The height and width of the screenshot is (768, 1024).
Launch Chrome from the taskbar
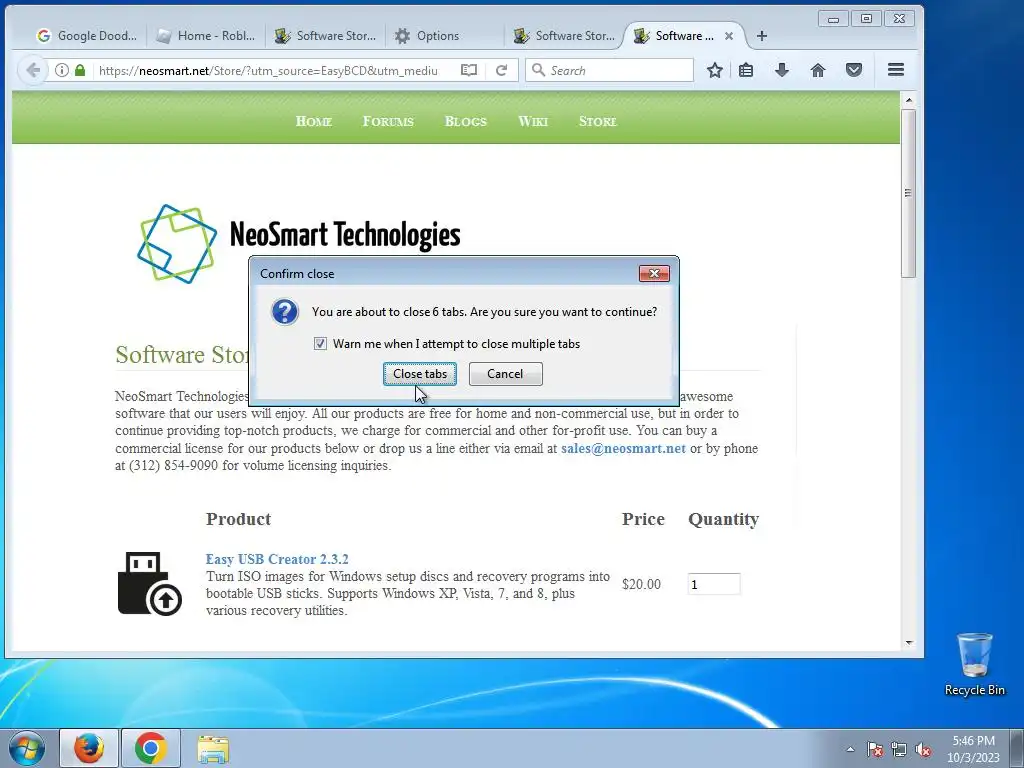pos(151,748)
